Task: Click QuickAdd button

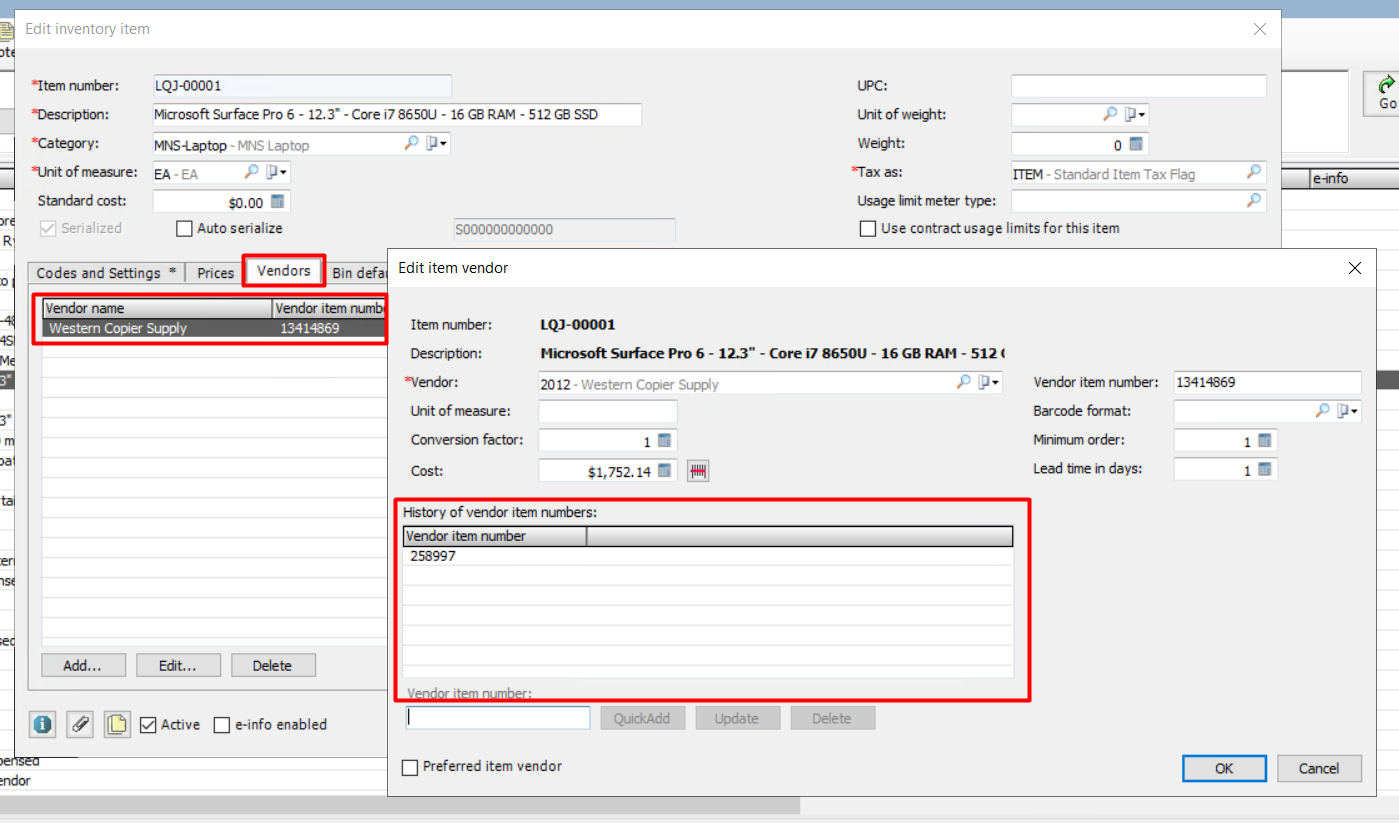Action: tap(642, 718)
